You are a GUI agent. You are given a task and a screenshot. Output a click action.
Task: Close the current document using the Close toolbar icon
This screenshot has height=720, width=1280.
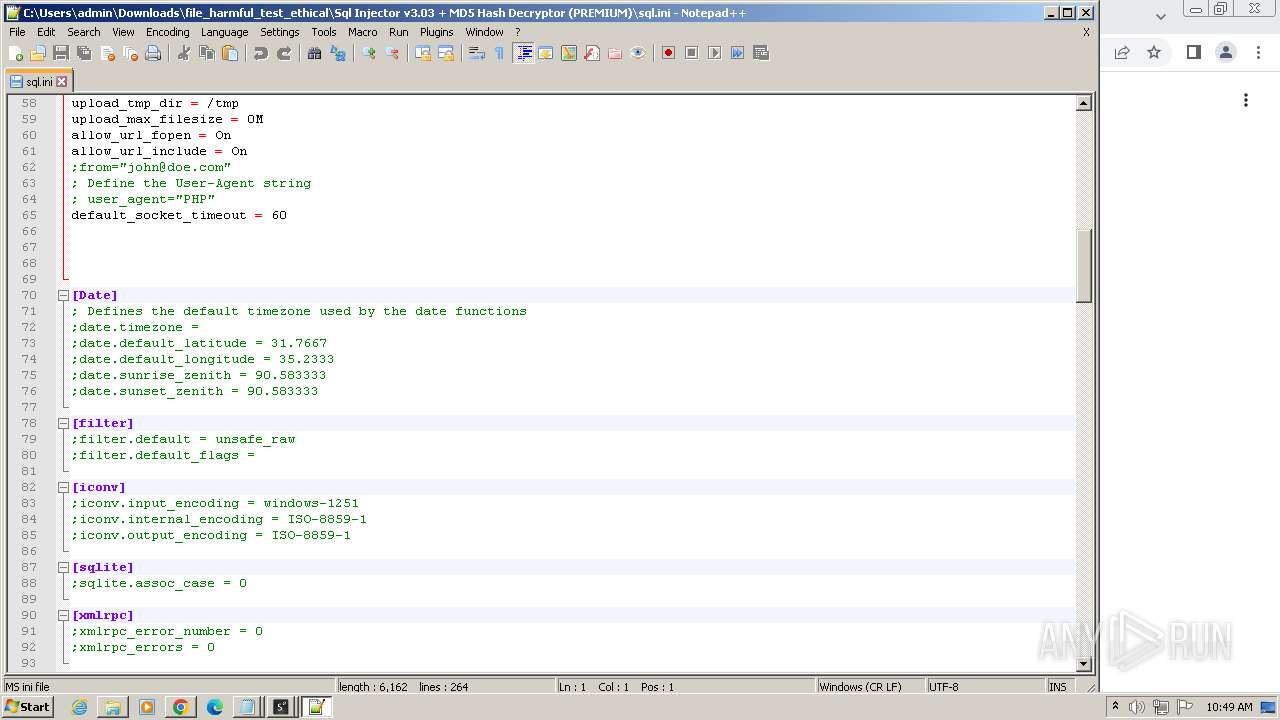(107, 53)
